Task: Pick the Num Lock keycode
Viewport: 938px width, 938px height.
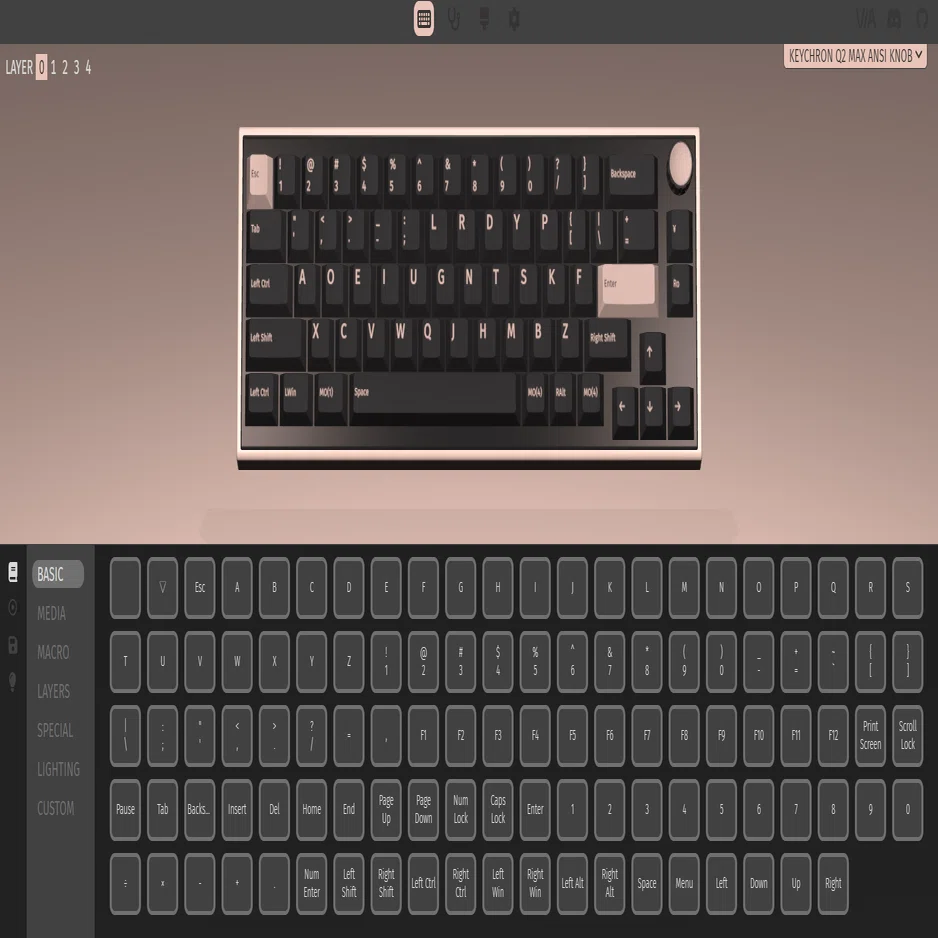Action: tap(461, 809)
